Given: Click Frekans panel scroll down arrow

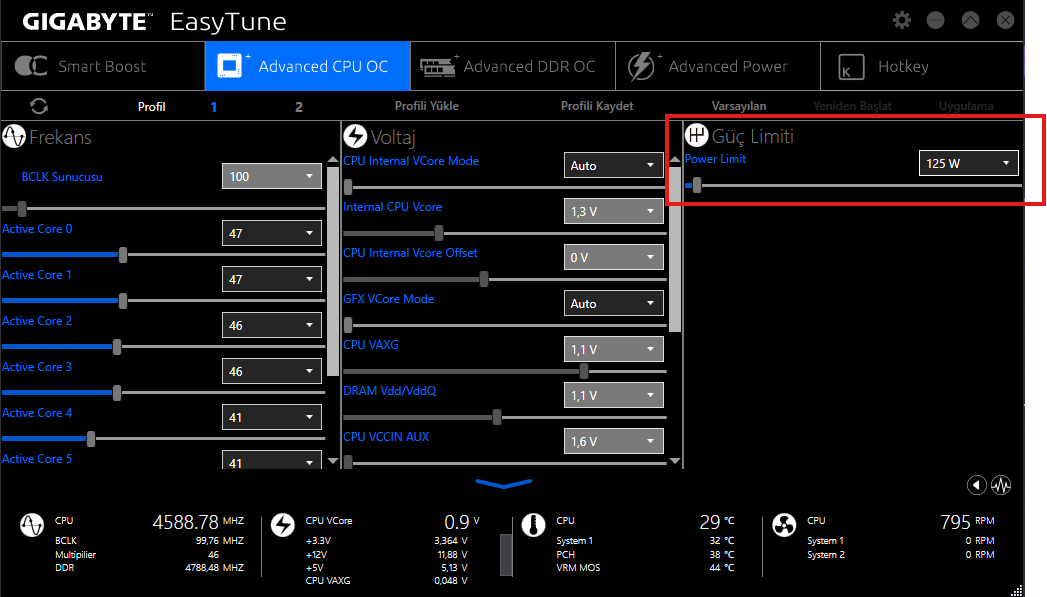Looking at the screenshot, I should [333, 460].
